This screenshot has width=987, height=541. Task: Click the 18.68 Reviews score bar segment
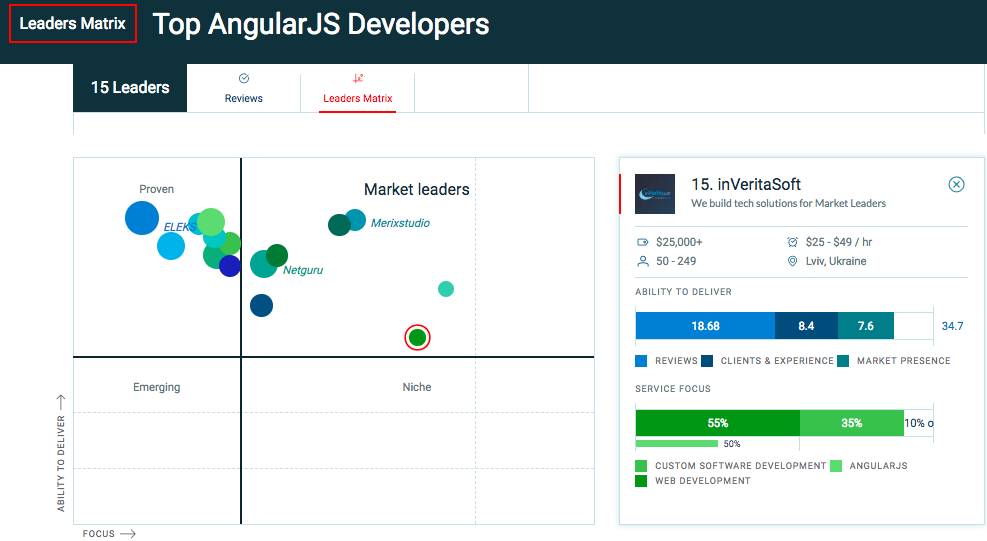tap(705, 326)
